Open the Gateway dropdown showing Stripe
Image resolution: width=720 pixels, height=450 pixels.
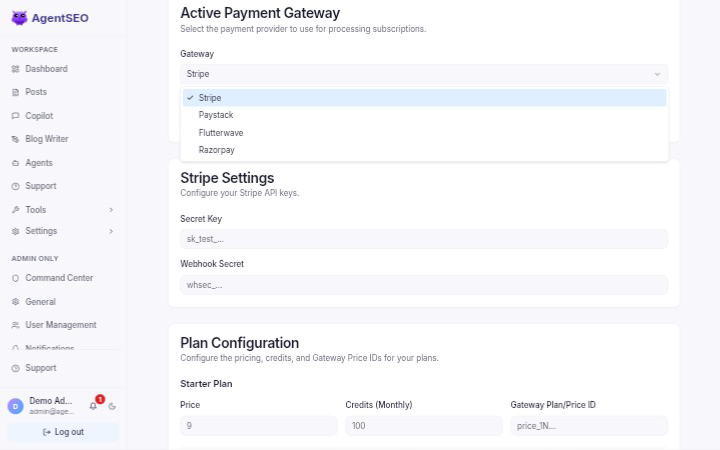pyautogui.click(x=424, y=74)
